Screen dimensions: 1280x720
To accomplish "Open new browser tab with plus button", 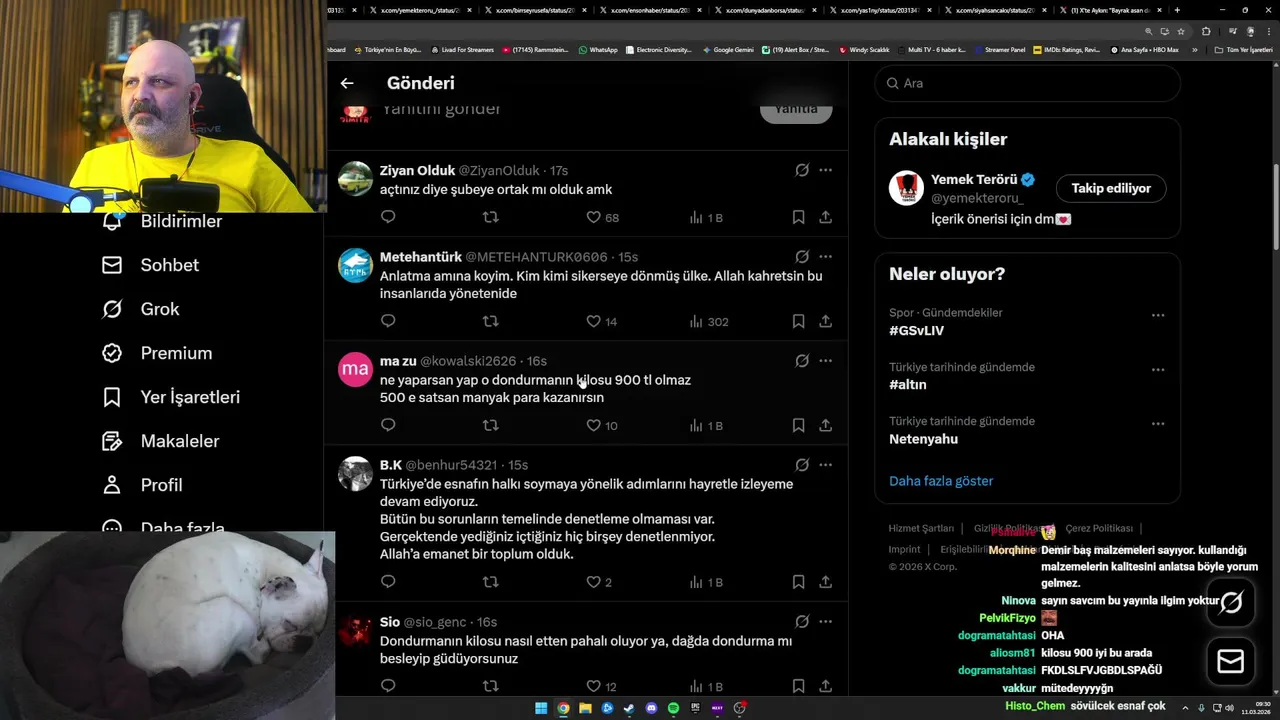I will pos(1177,10).
